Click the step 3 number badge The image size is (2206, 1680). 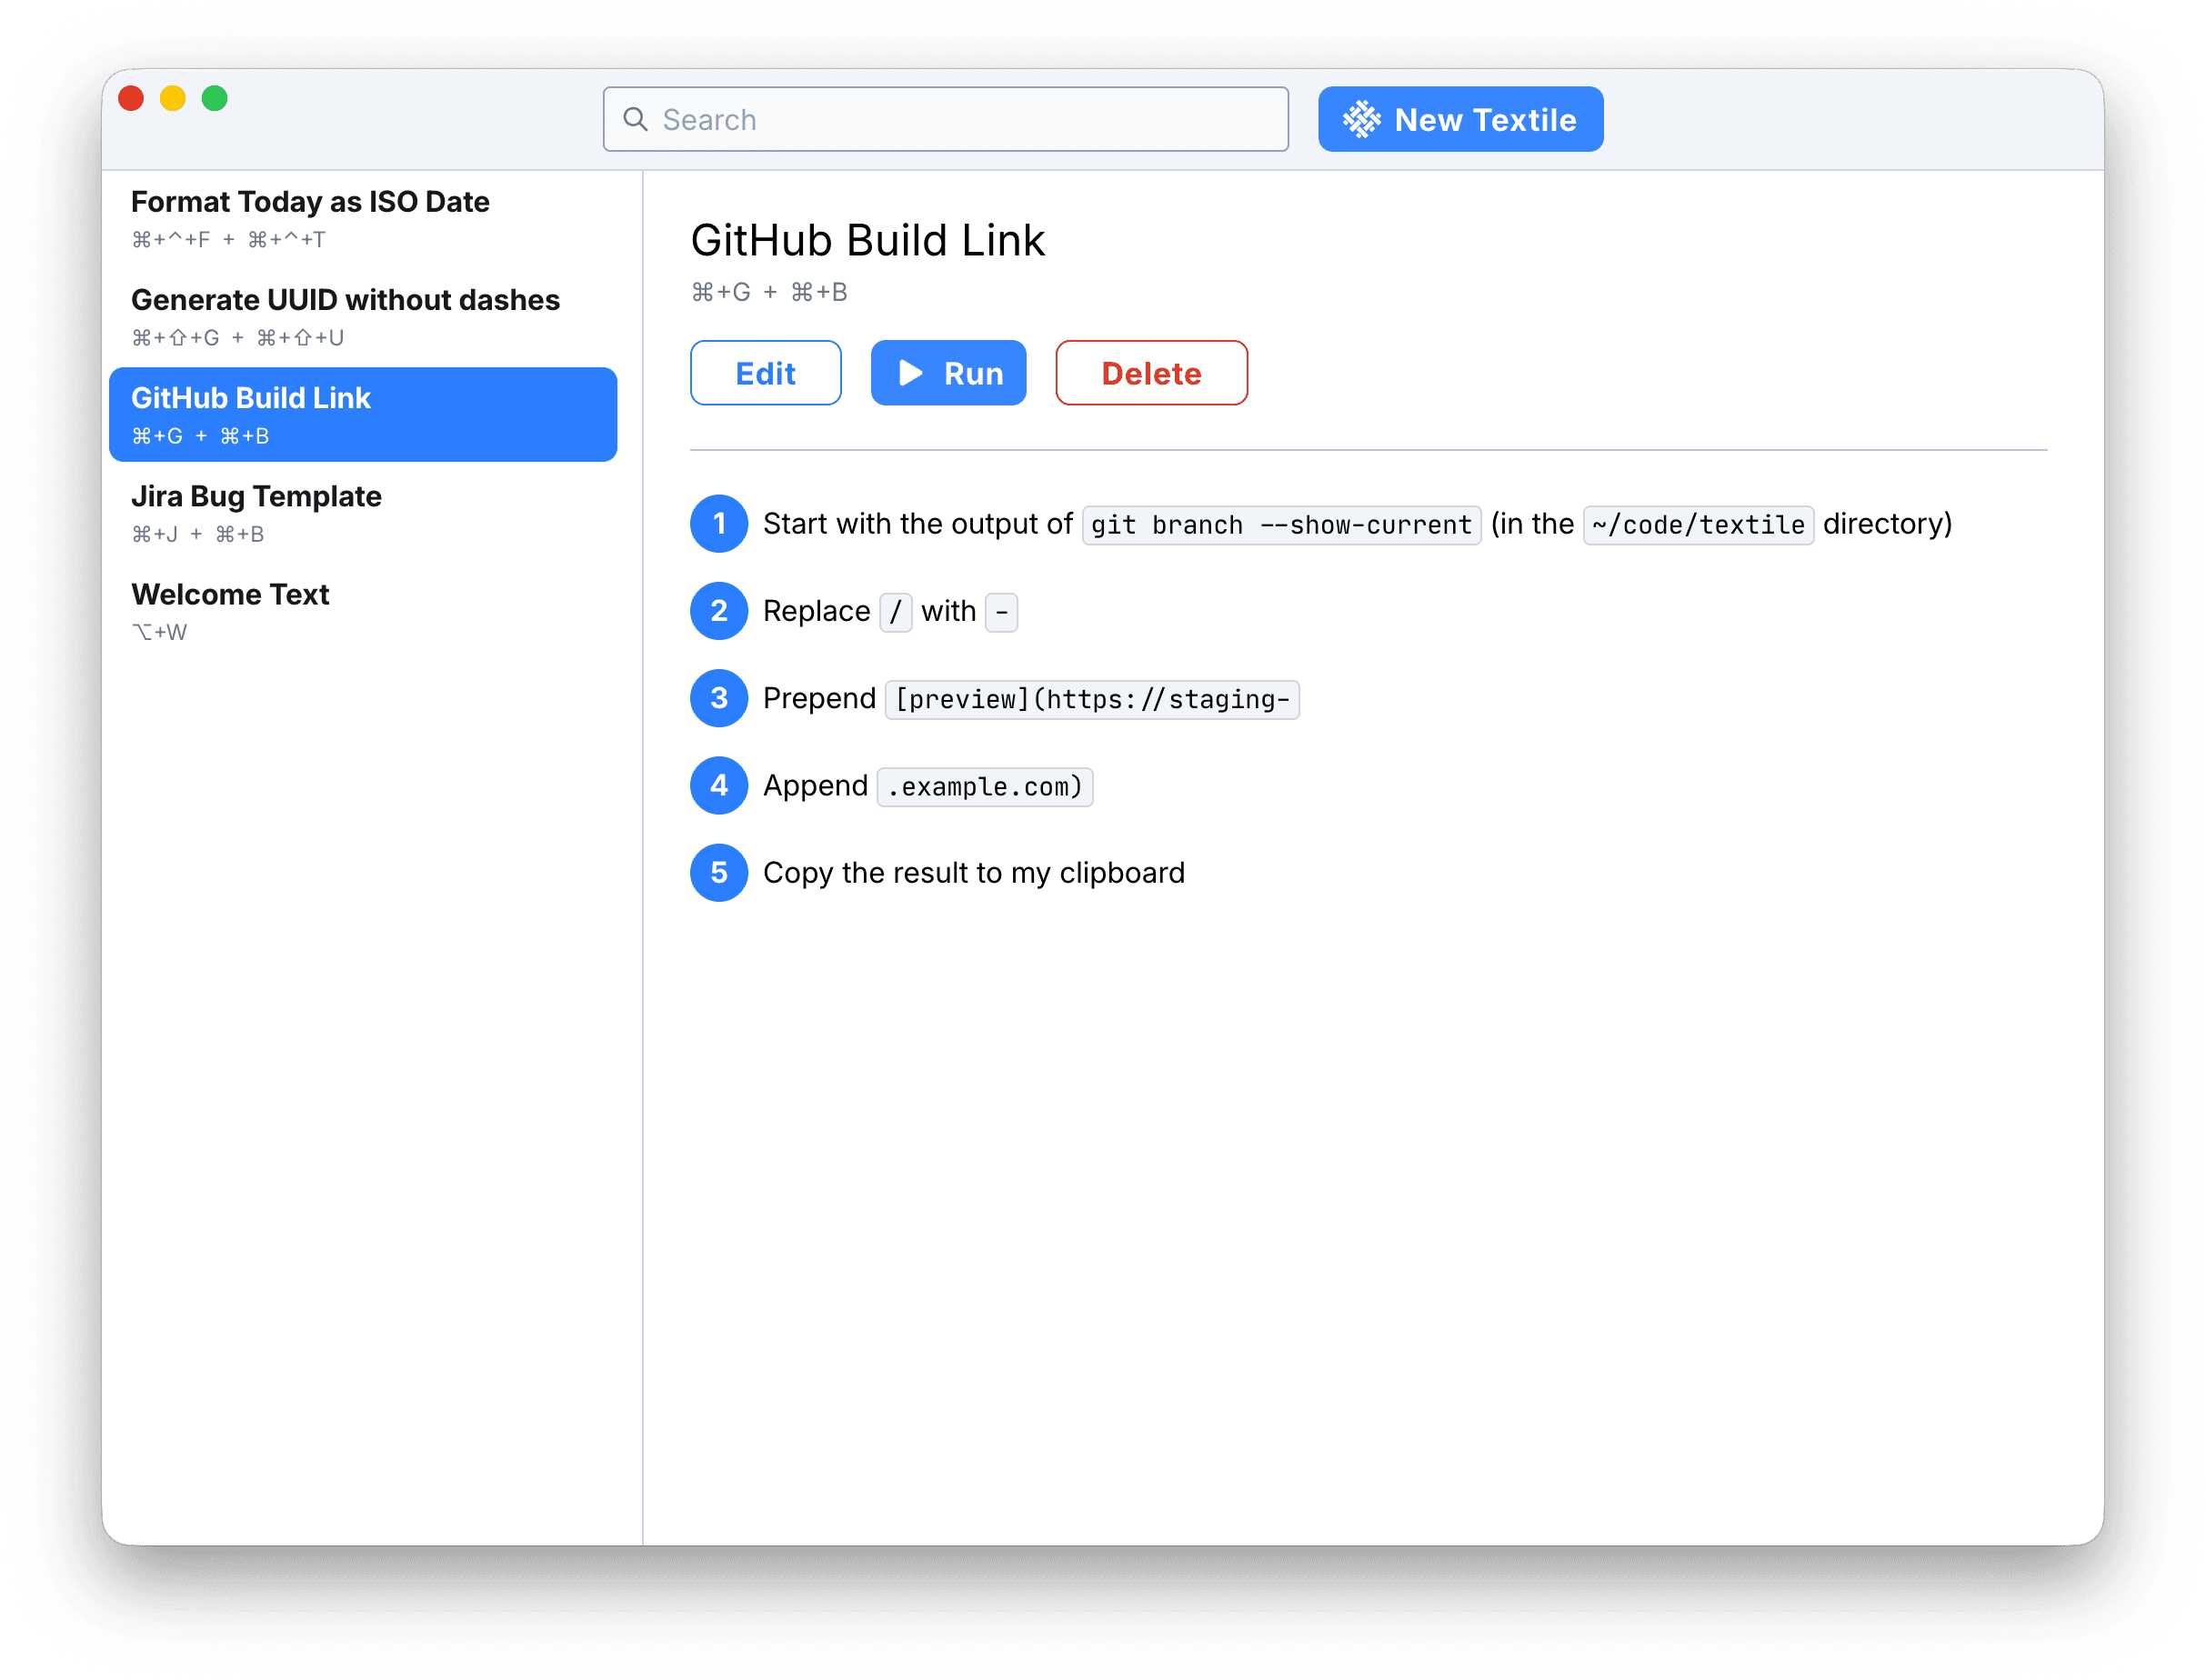coord(718,698)
